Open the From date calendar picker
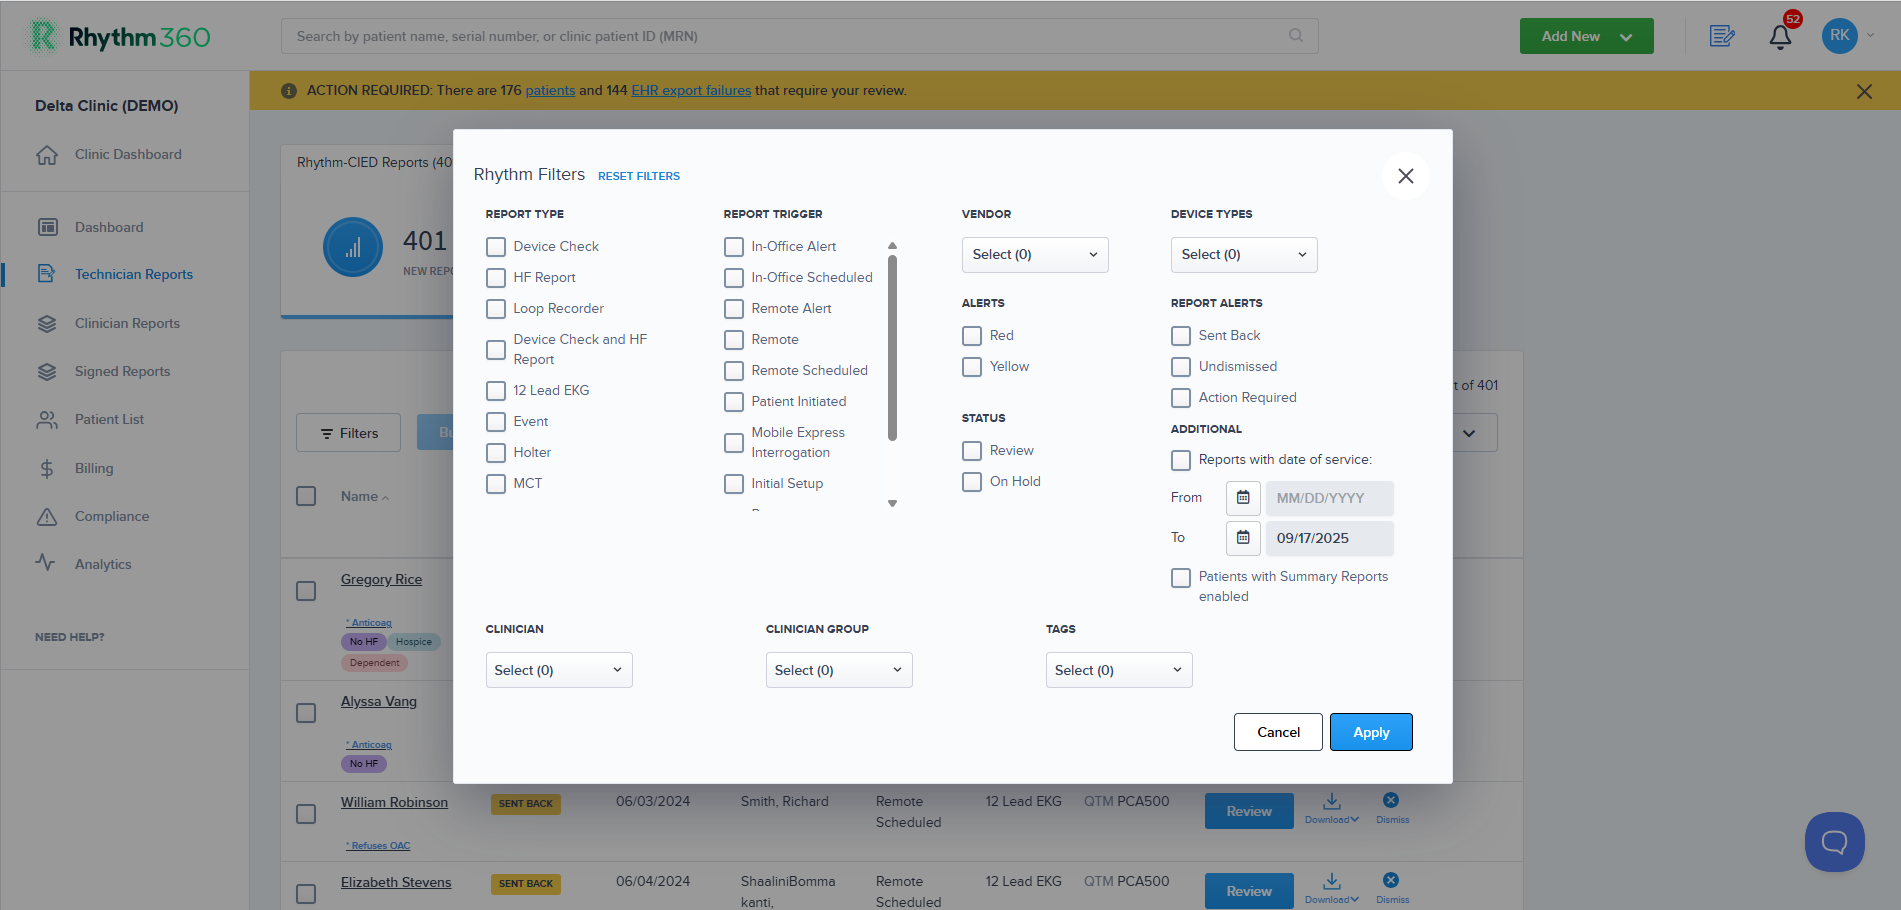The height and width of the screenshot is (910, 1901). (1243, 498)
